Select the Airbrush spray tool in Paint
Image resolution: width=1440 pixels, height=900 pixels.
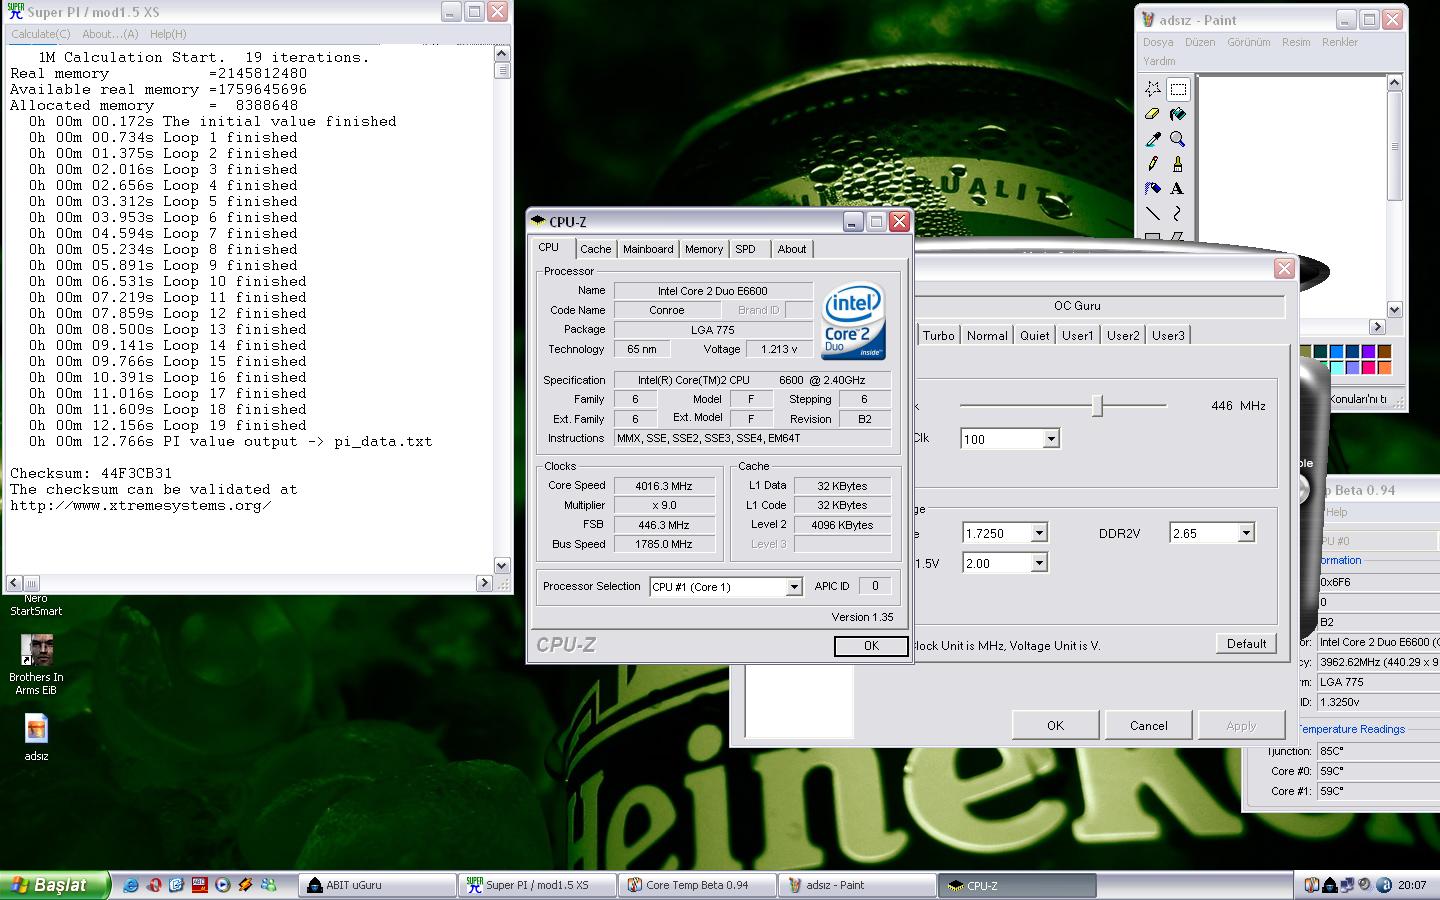[1153, 188]
